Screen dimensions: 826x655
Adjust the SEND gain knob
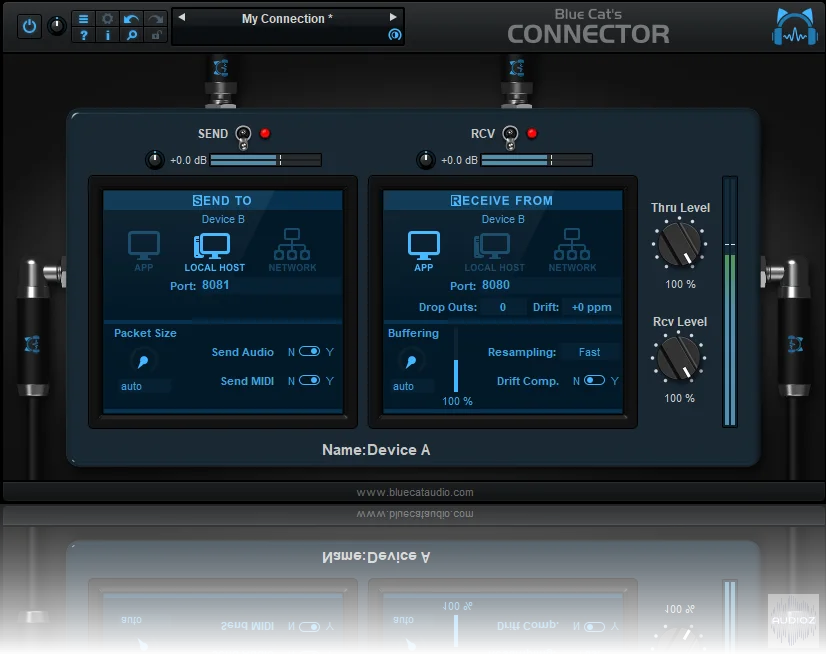click(x=154, y=160)
